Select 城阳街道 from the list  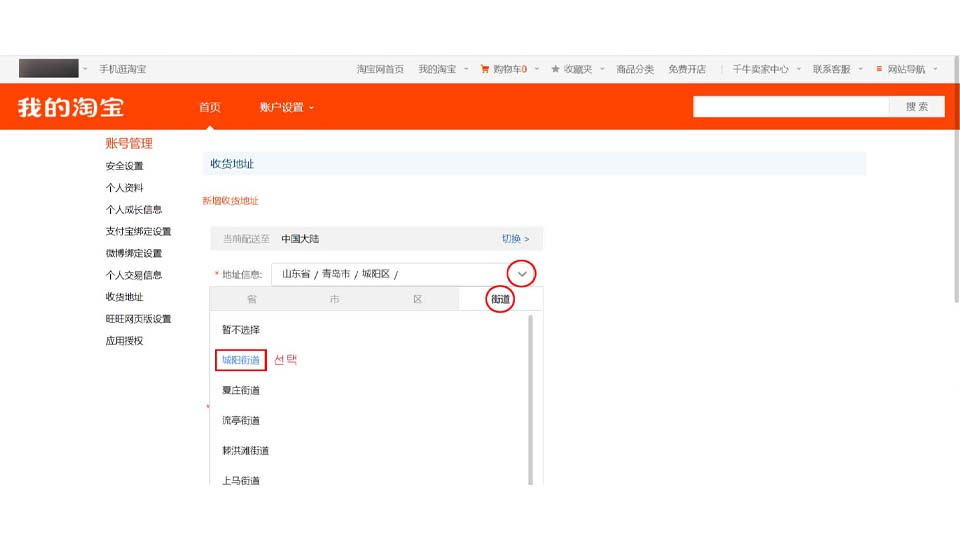[x=241, y=360]
